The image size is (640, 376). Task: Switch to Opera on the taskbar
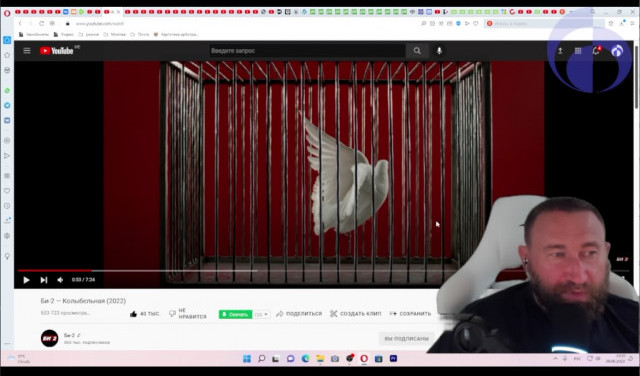364,358
